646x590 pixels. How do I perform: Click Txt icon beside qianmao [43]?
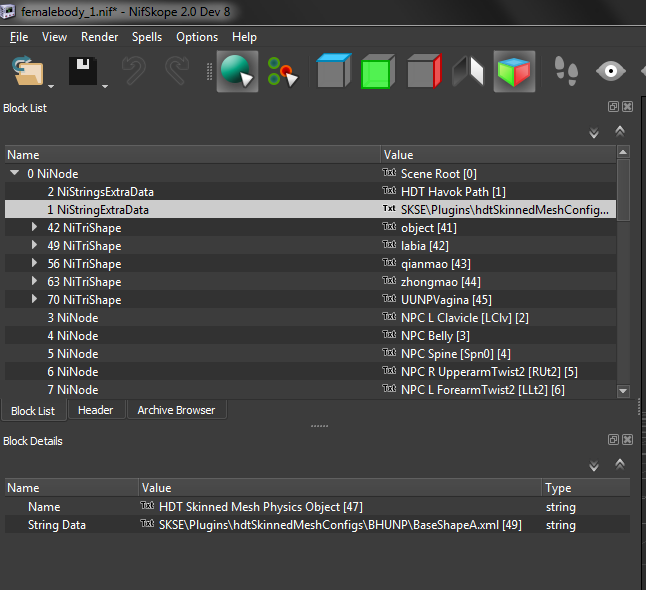(x=389, y=262)
